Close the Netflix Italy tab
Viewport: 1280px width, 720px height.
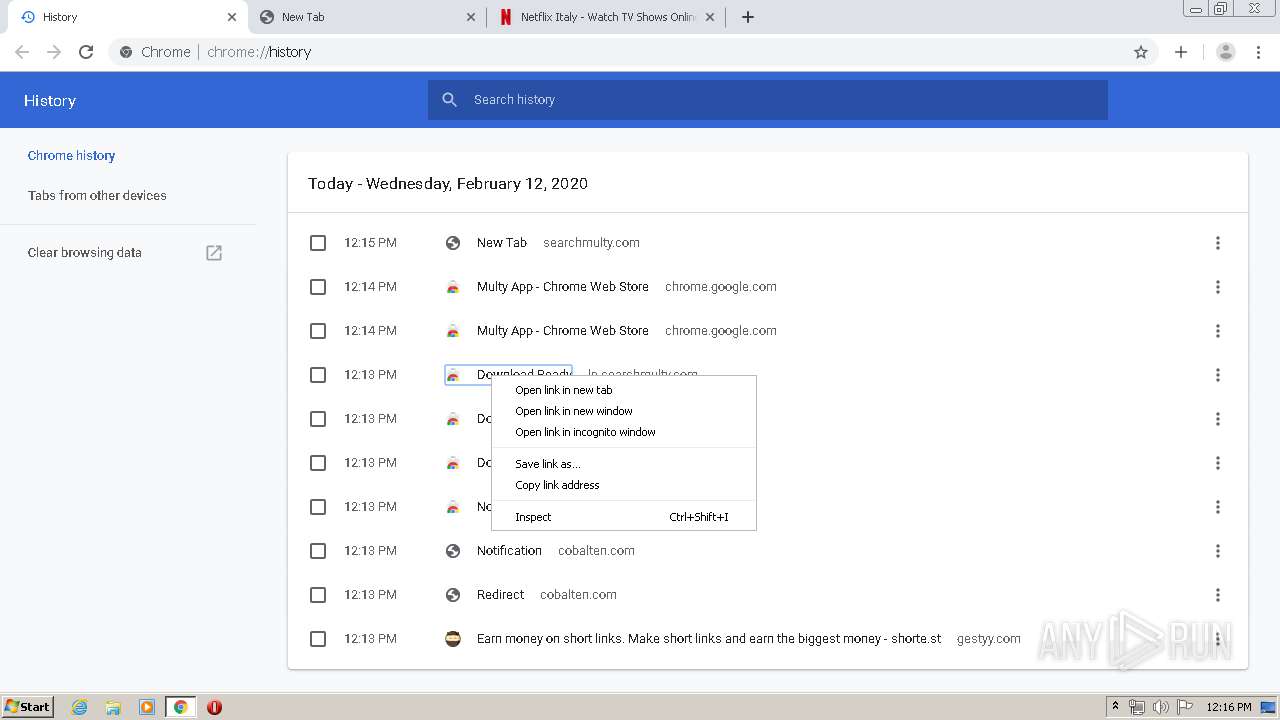click(x=710, y=17)
